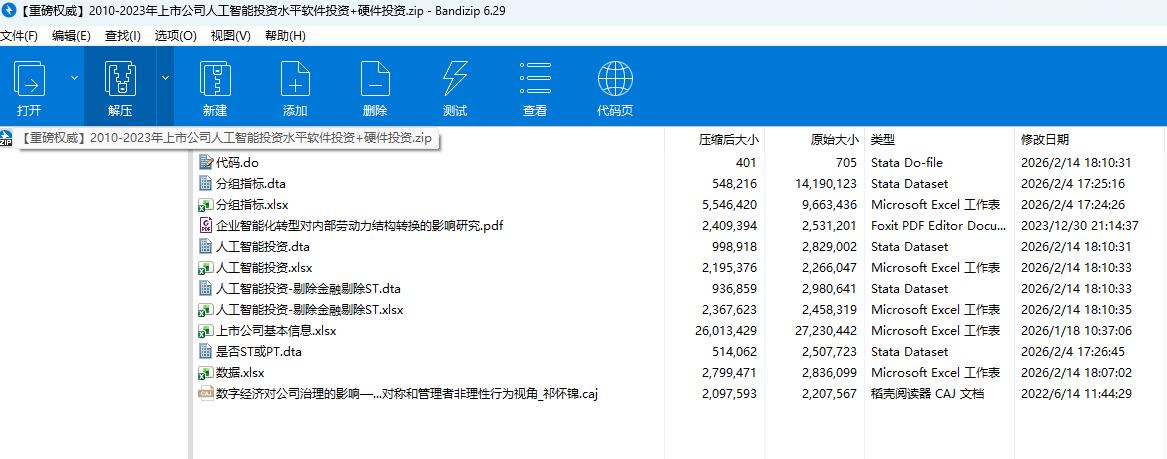
Task: Select the 数字经济对公司治理的影响 .caj file
Action: point(407,394)
